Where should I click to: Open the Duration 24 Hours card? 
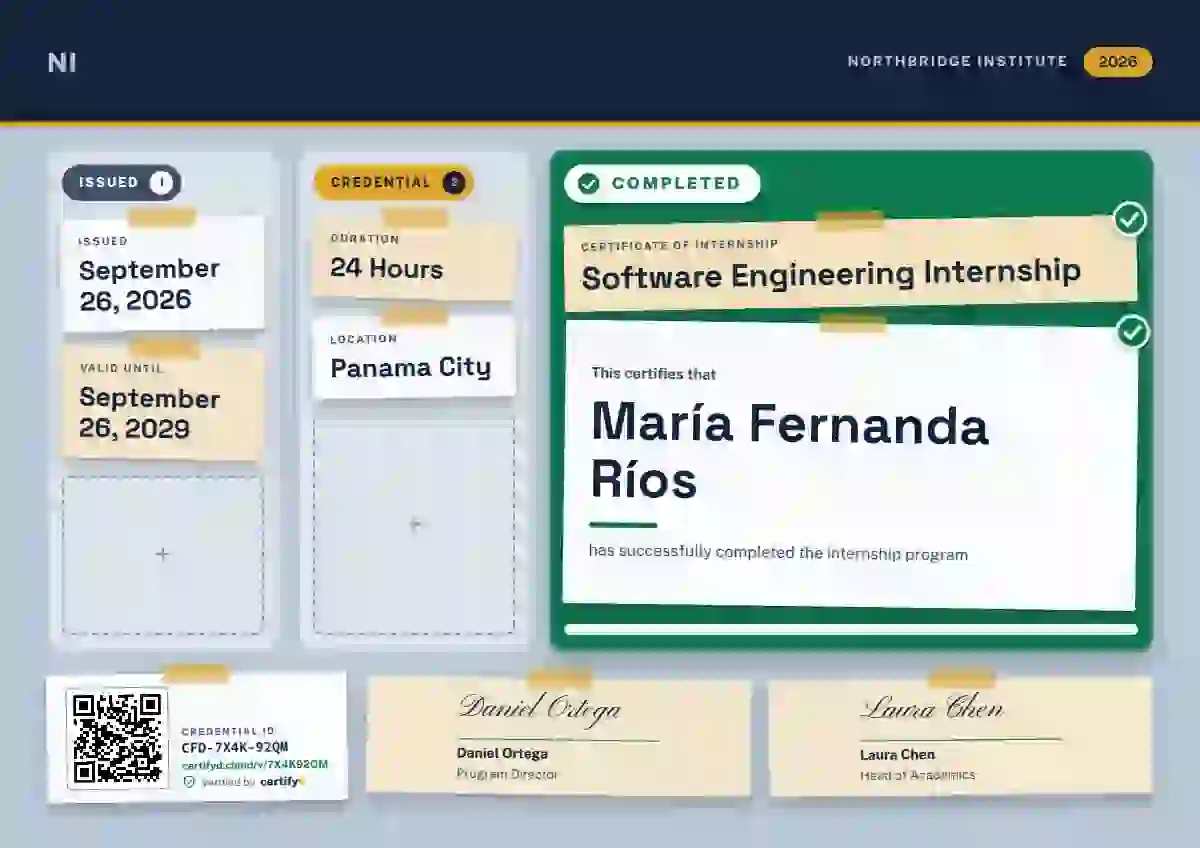tap(414, 261)
